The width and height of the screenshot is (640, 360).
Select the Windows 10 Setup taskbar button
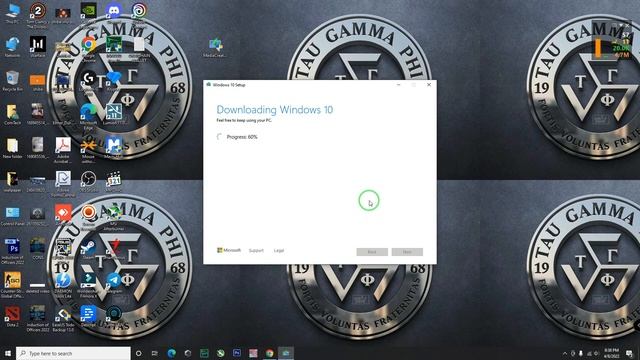tap(286, 353)
